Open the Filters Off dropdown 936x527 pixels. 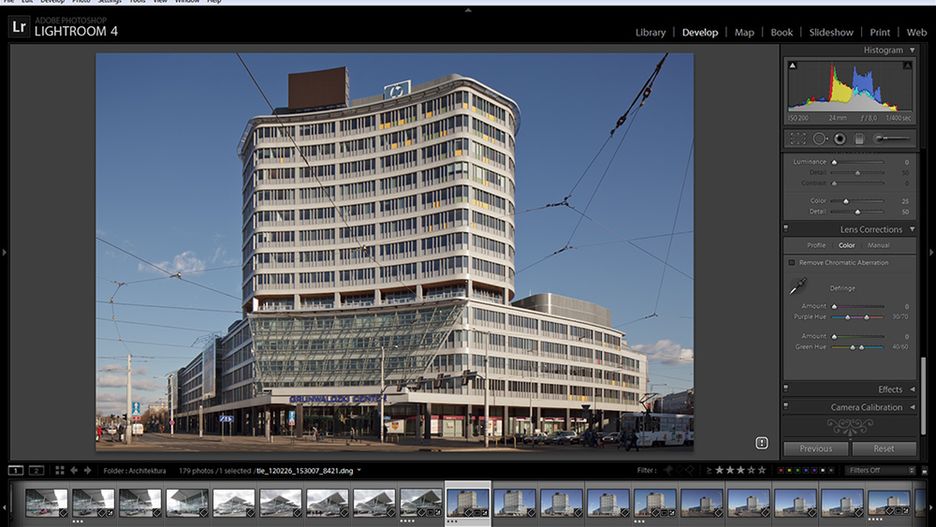pyautogui.click(x=881, y=470)
